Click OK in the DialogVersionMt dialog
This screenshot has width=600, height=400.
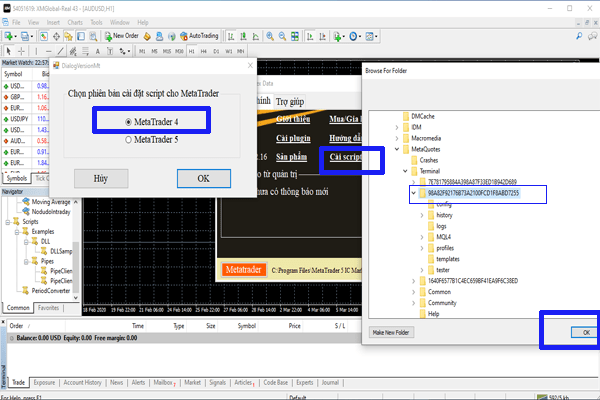204,178
